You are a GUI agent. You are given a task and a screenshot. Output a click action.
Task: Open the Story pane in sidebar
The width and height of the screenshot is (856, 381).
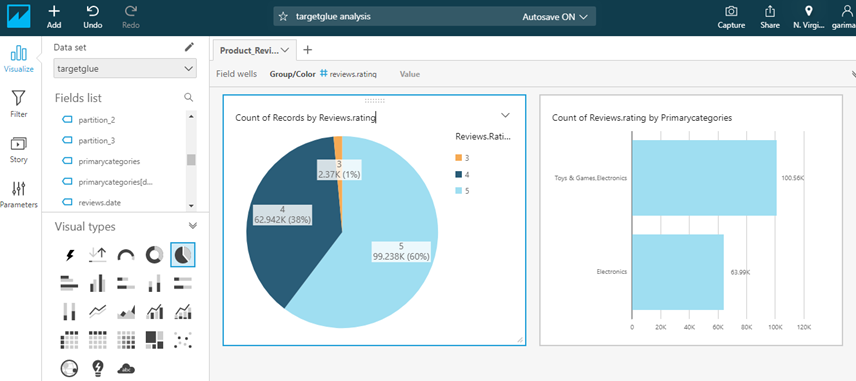click(19, 150)
